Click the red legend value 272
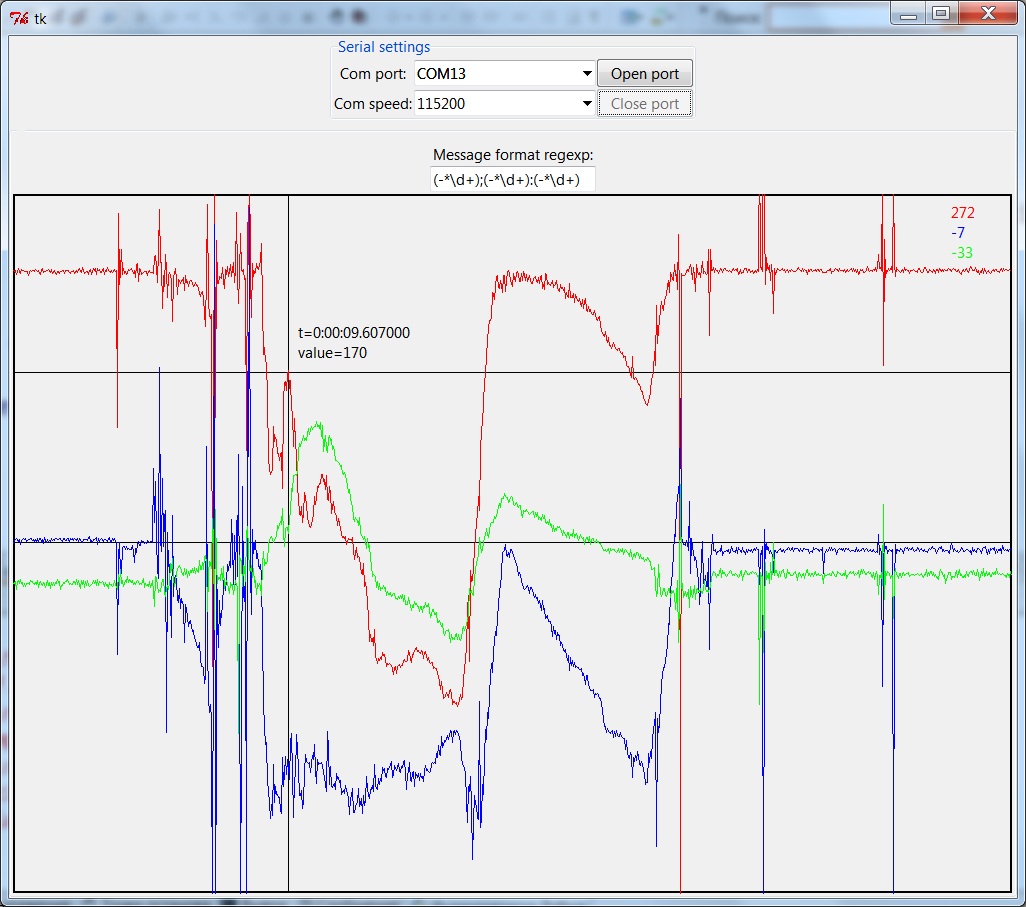 pyautogui.click(x=962, y=213)
